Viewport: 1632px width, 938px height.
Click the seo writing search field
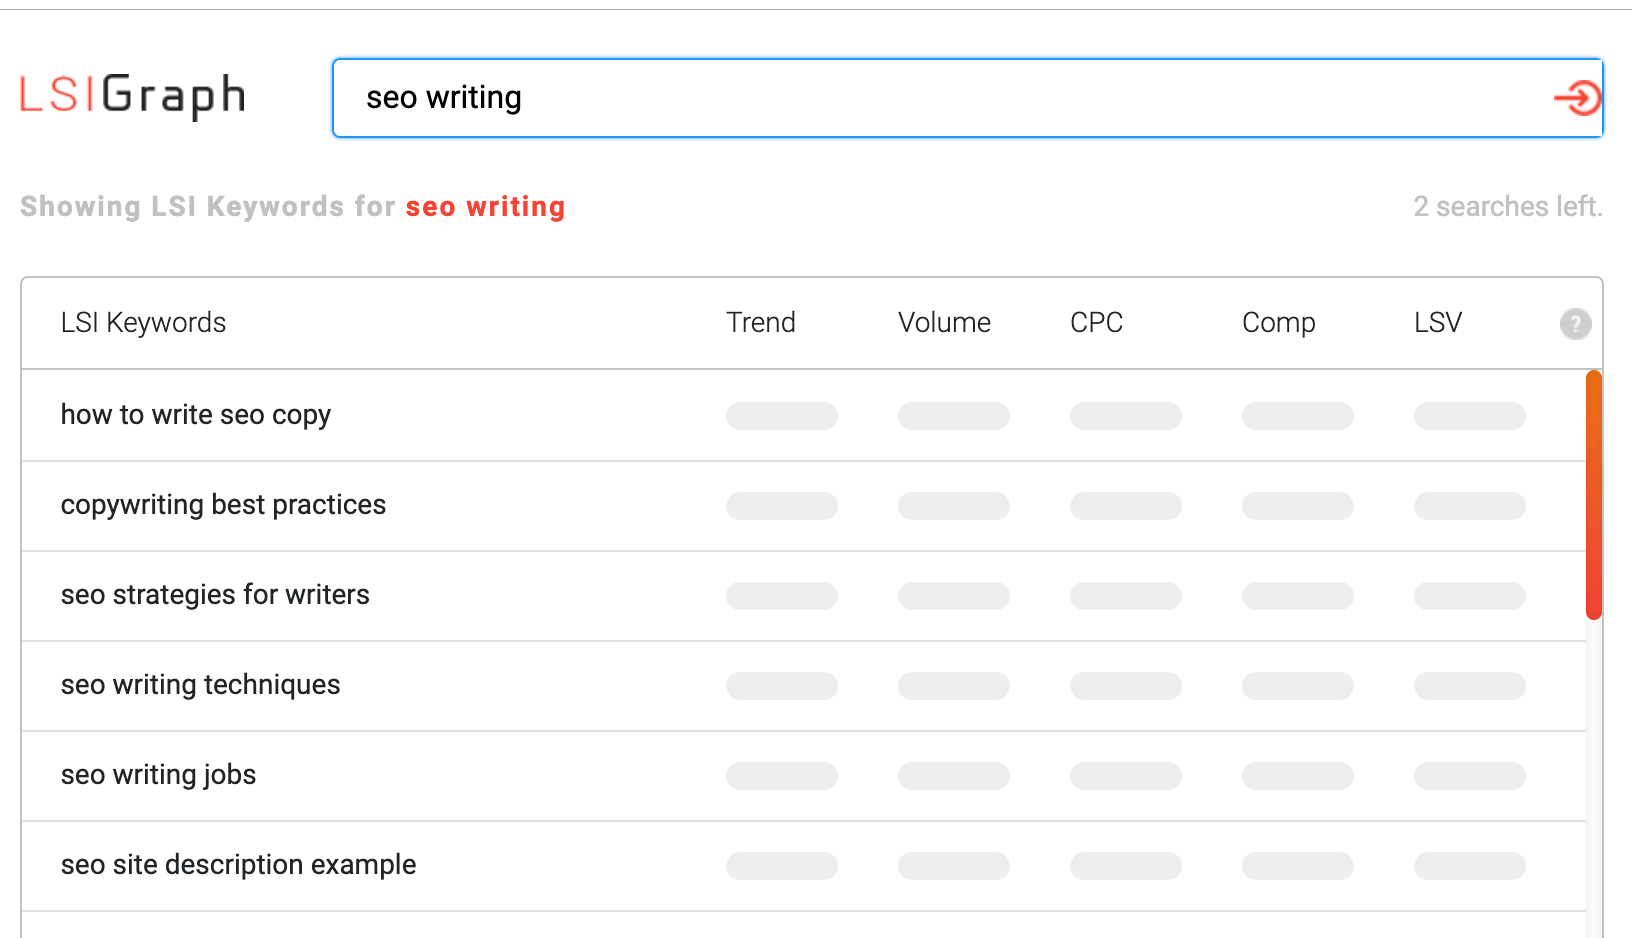pos(940,98)
